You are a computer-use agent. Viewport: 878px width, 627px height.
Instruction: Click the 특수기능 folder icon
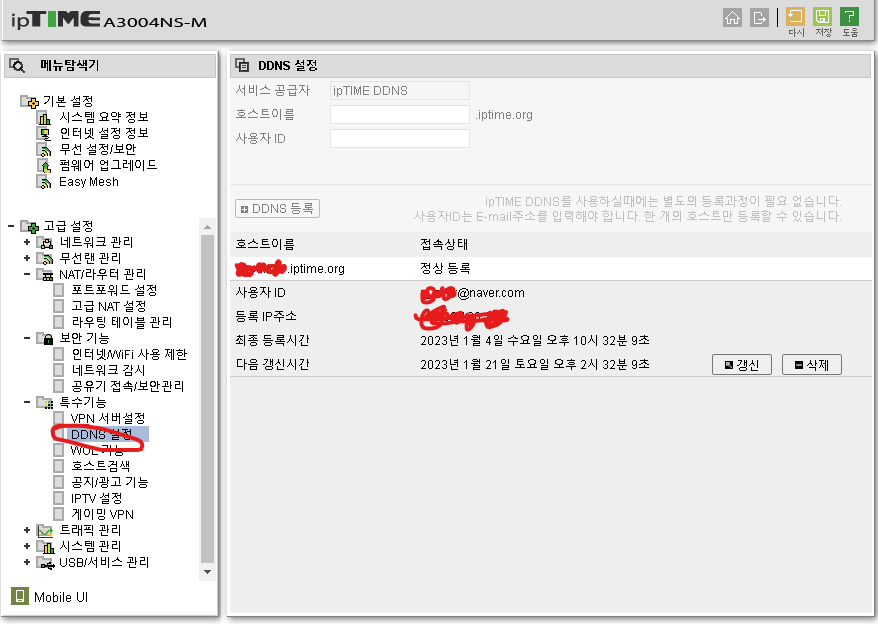point(45,403)
